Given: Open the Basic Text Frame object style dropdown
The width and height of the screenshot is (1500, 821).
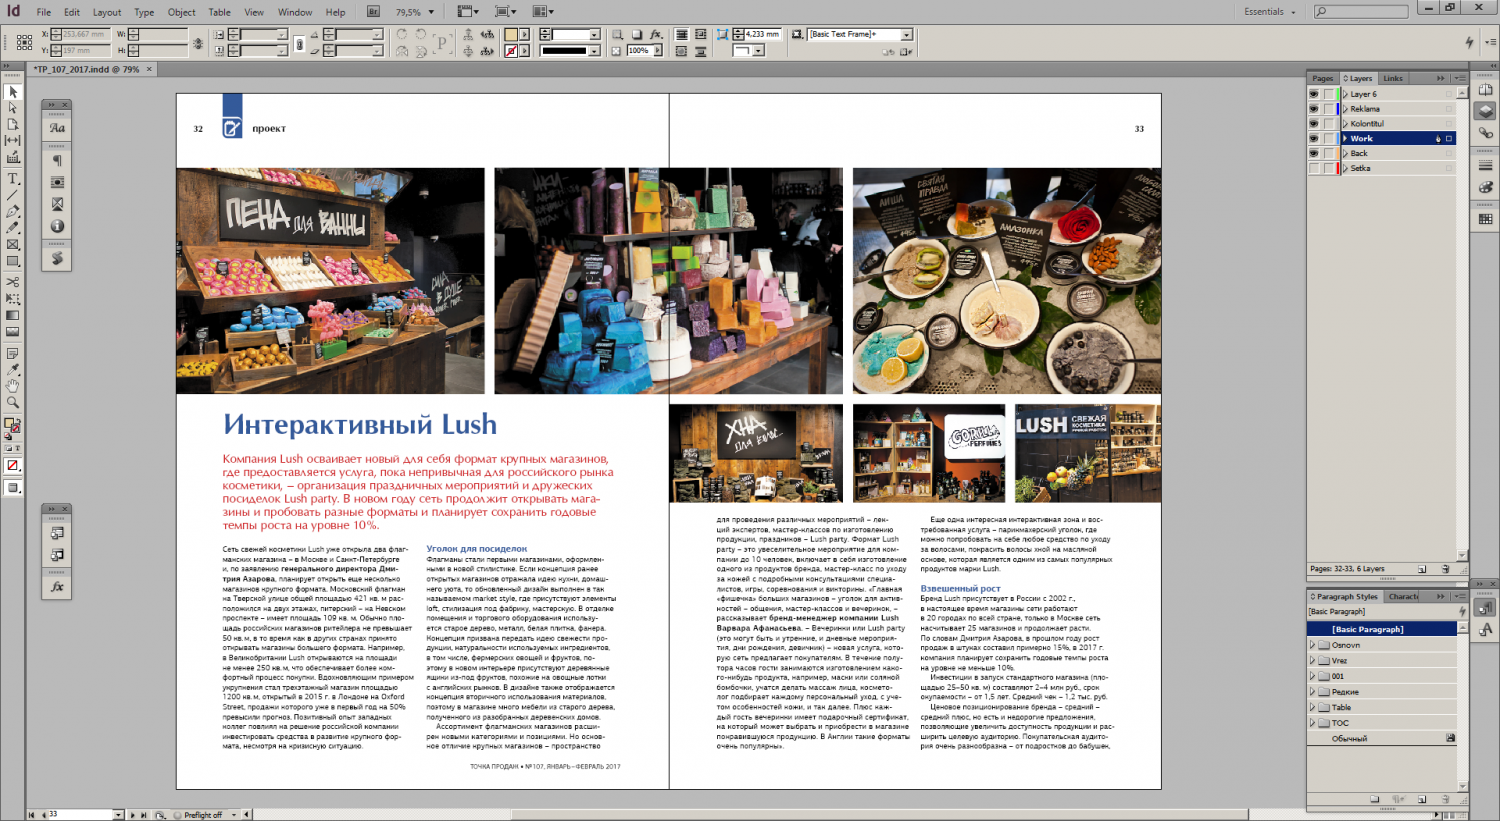Looking at the screenshot, I should coord(907,34).
